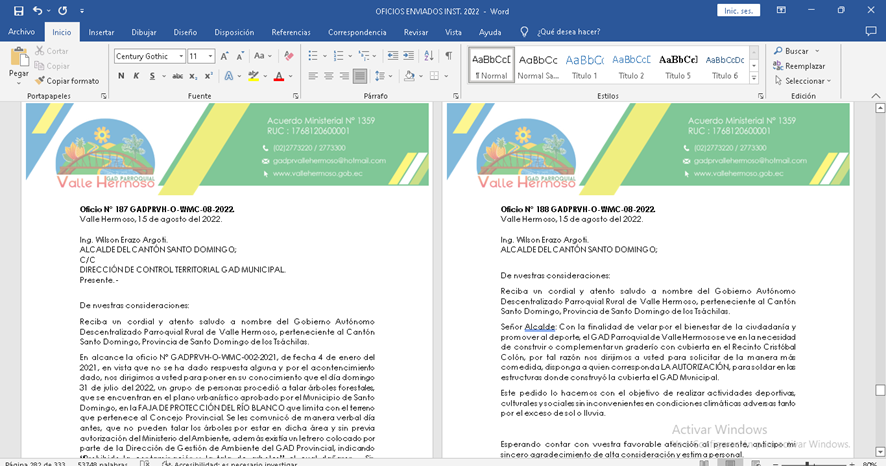886x466 pixels.
Task: Click the Inic. ses. sign-in button
Action: tap(737, 10)
